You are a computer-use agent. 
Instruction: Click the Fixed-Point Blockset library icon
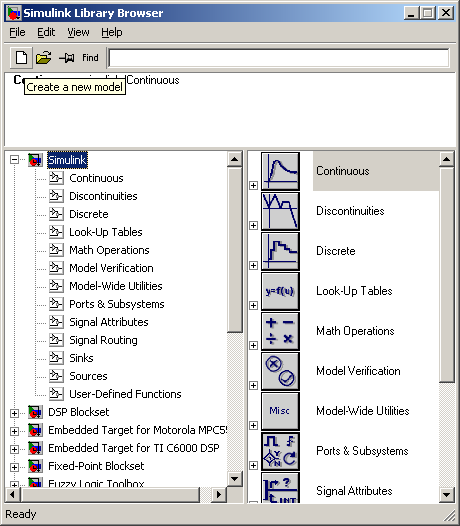(35, 466)
